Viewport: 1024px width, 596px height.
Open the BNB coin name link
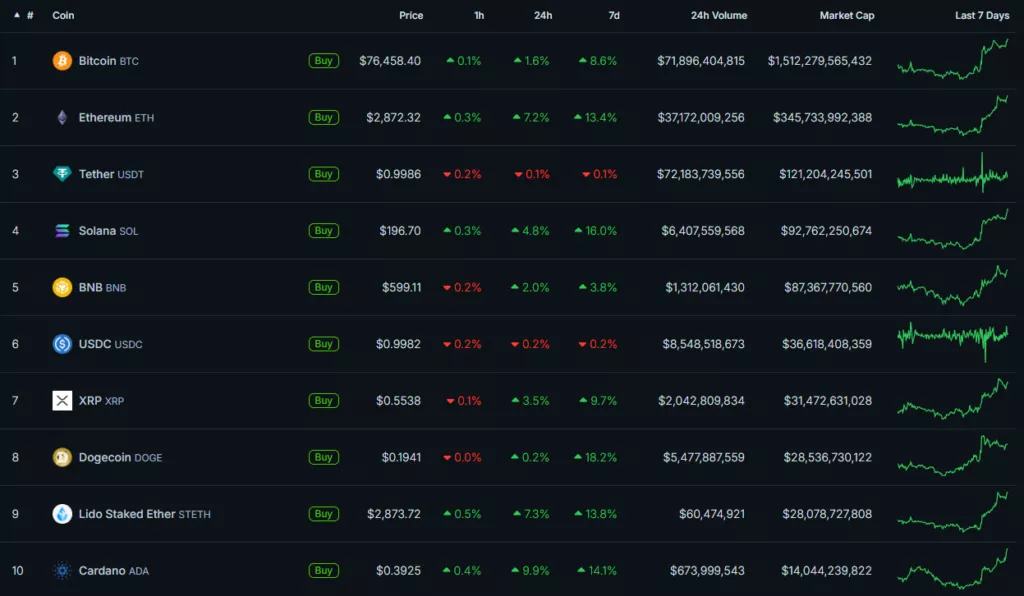[x=103, y=287]
